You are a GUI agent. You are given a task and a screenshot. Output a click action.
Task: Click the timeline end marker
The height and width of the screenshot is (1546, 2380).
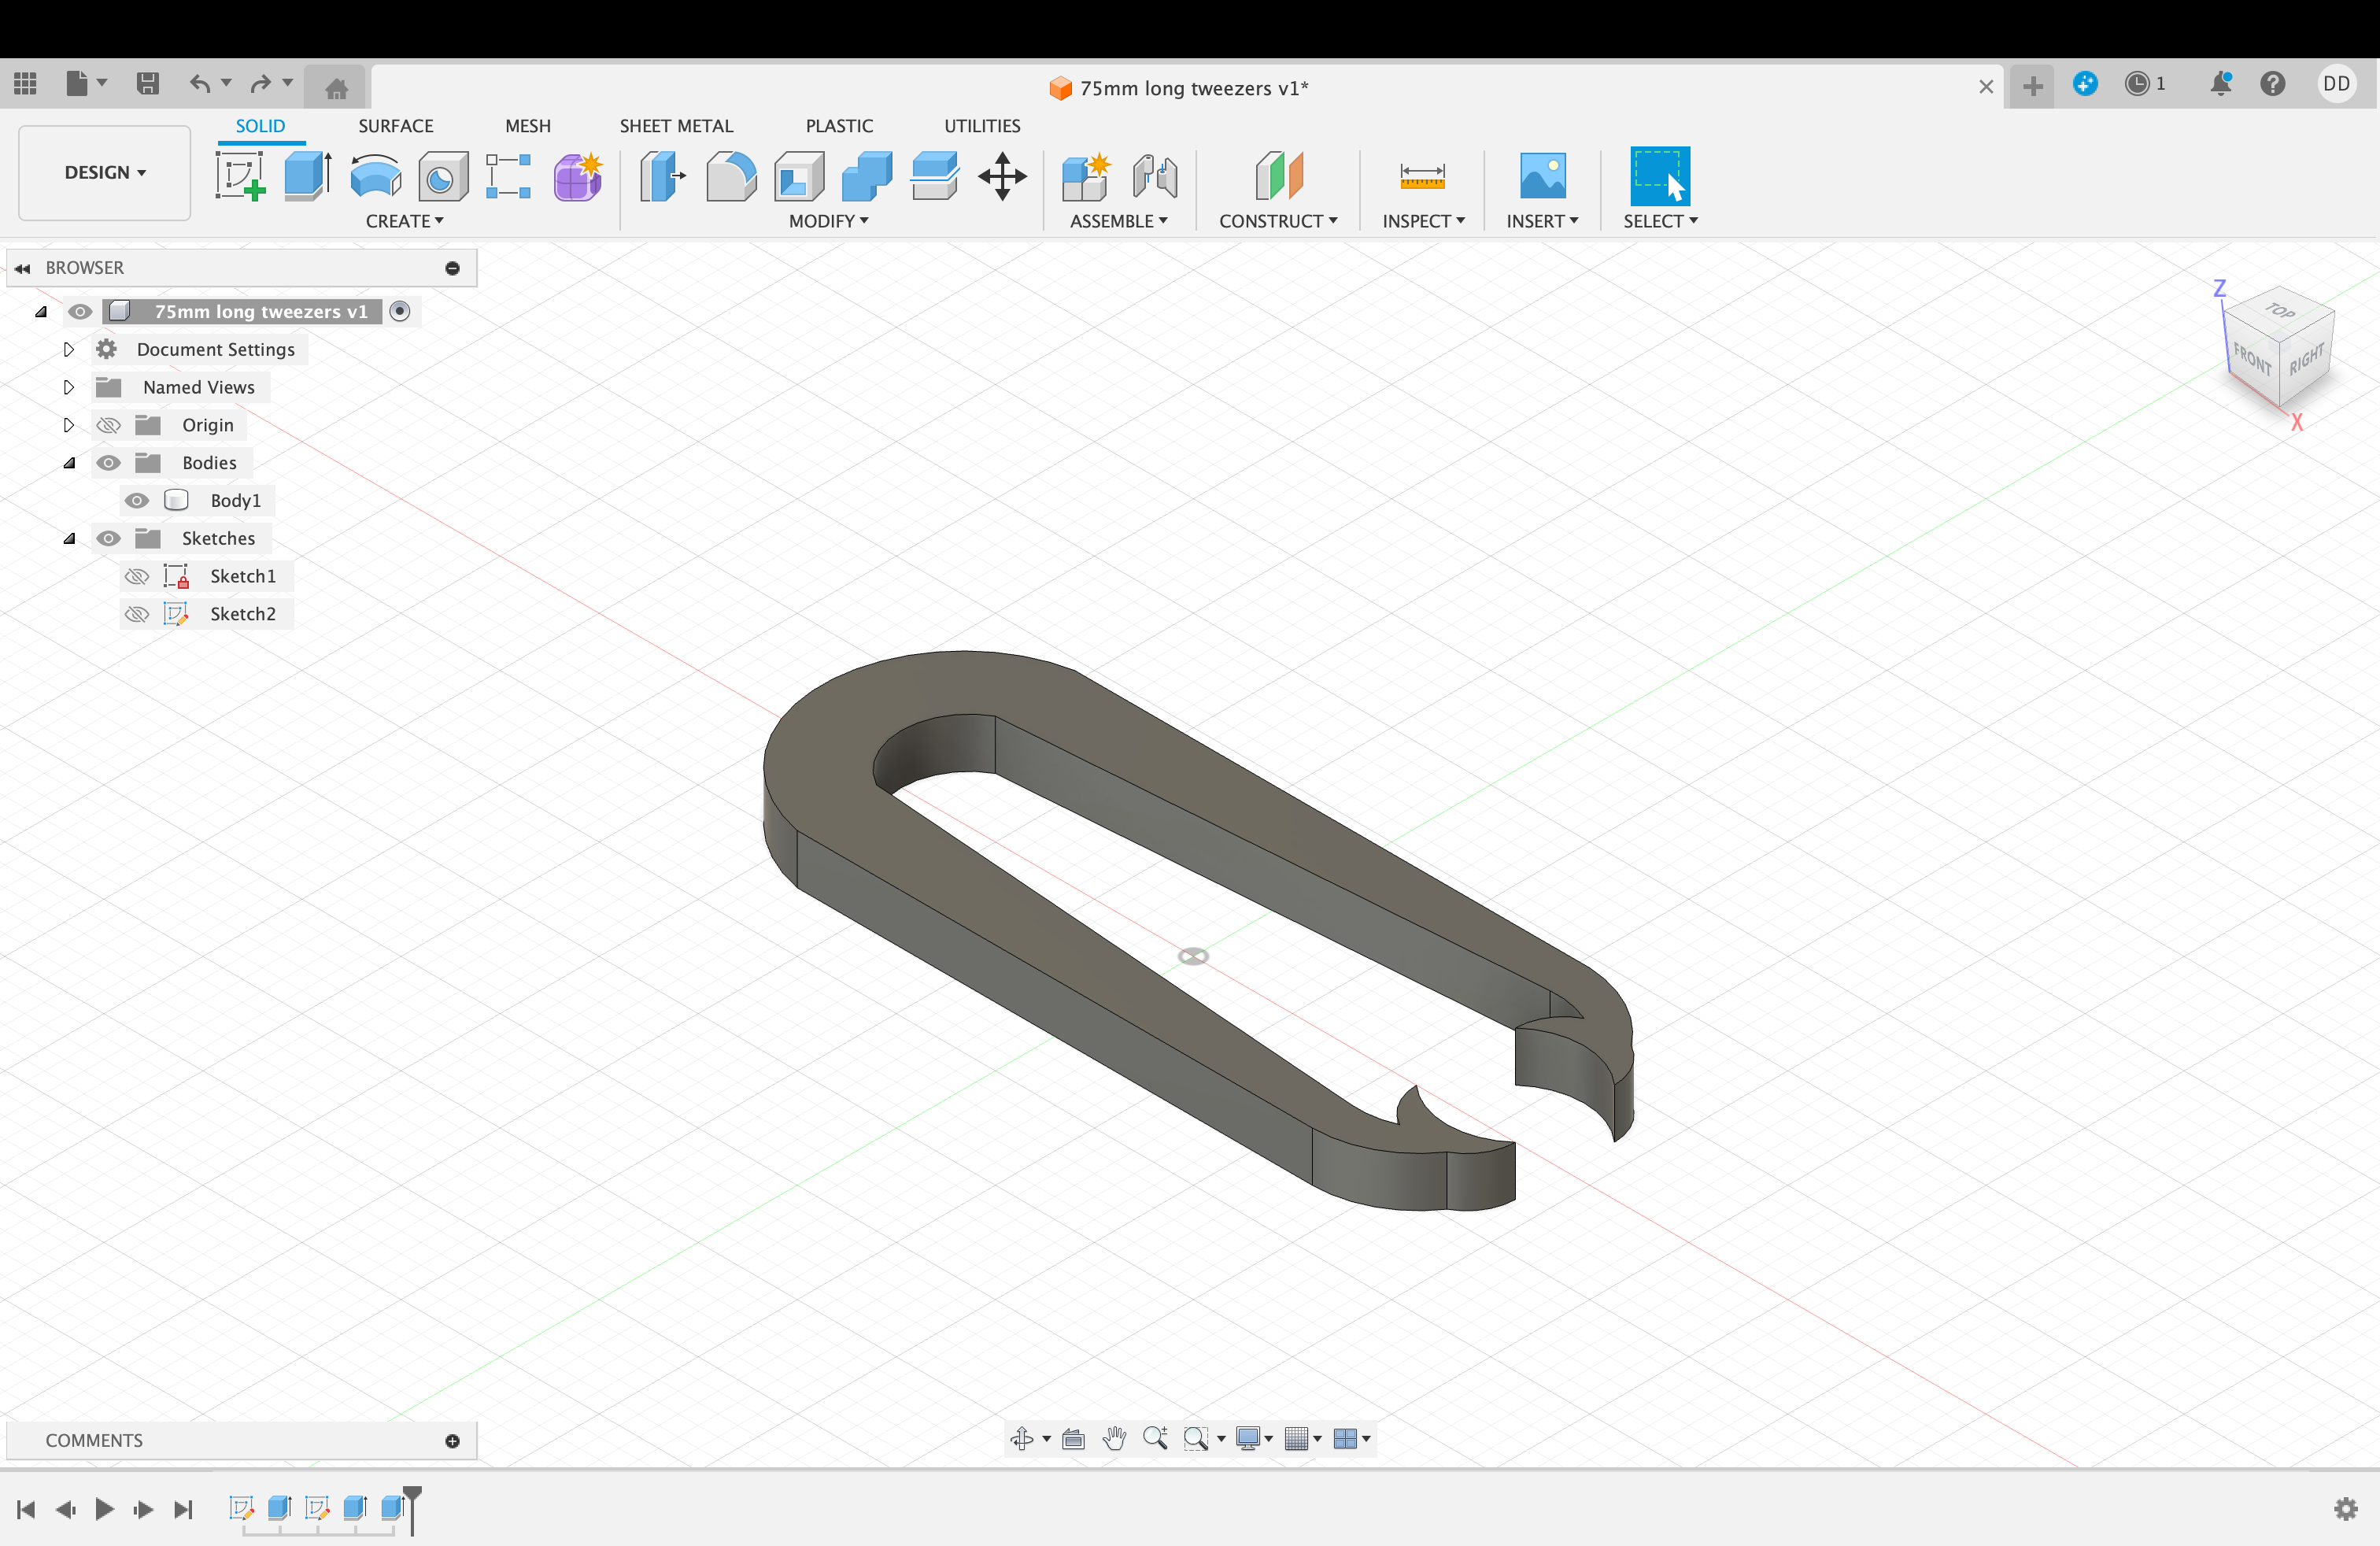(412, 1508)
